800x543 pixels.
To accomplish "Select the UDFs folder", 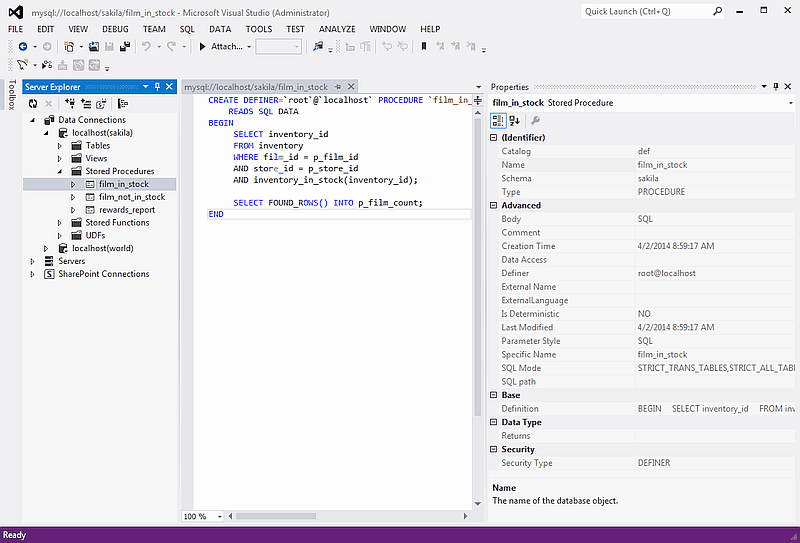I will click(95, 235).
